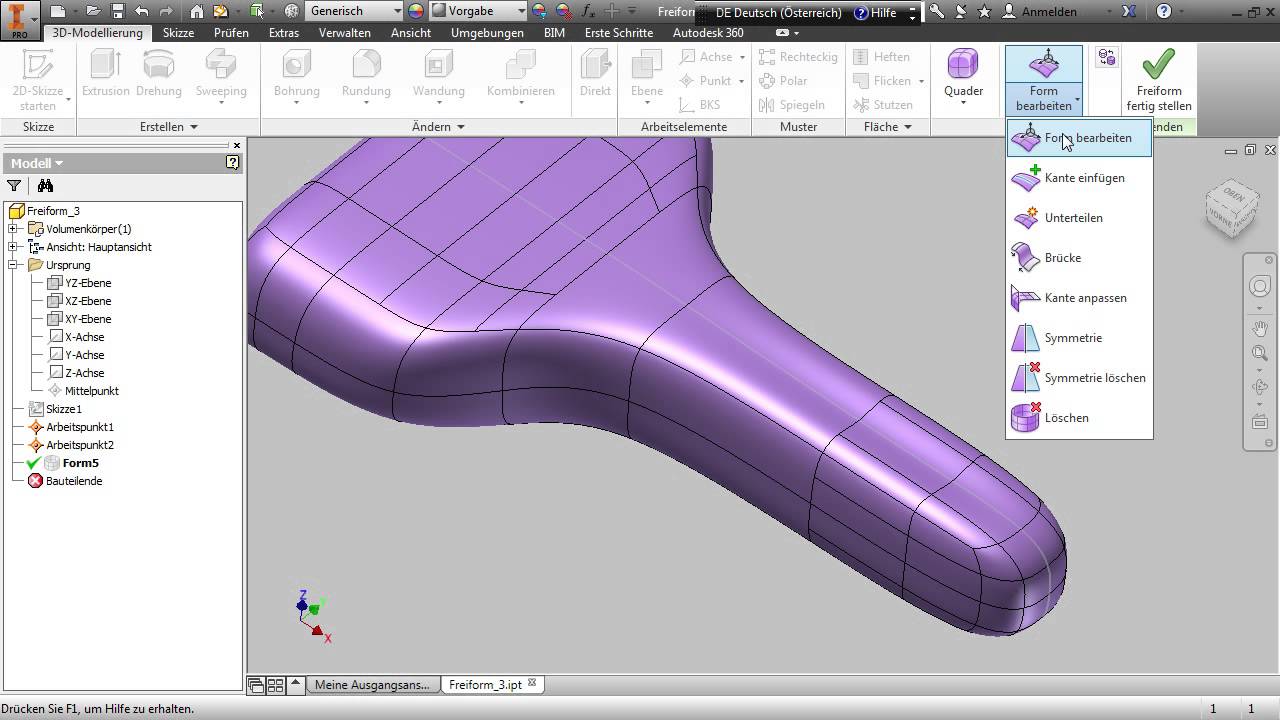The image size is (1280, 720).
Task: Choose Kante einfügen from the menu
Action: pos(1079,178)
